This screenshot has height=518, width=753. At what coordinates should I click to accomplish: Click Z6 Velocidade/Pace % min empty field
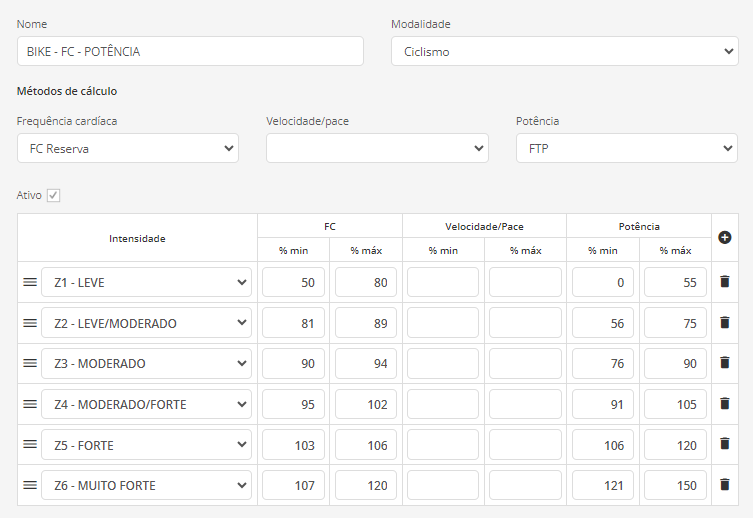click(443, 485)
